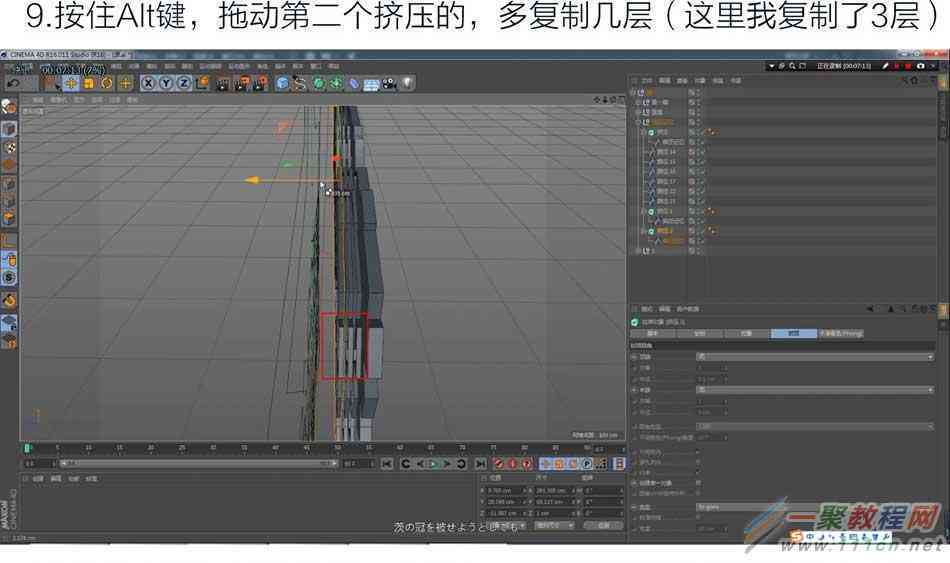Toggle 创建单一对象 checkbox
The width and height of the screenshot is (950, 563).
[x=699, y=483]
